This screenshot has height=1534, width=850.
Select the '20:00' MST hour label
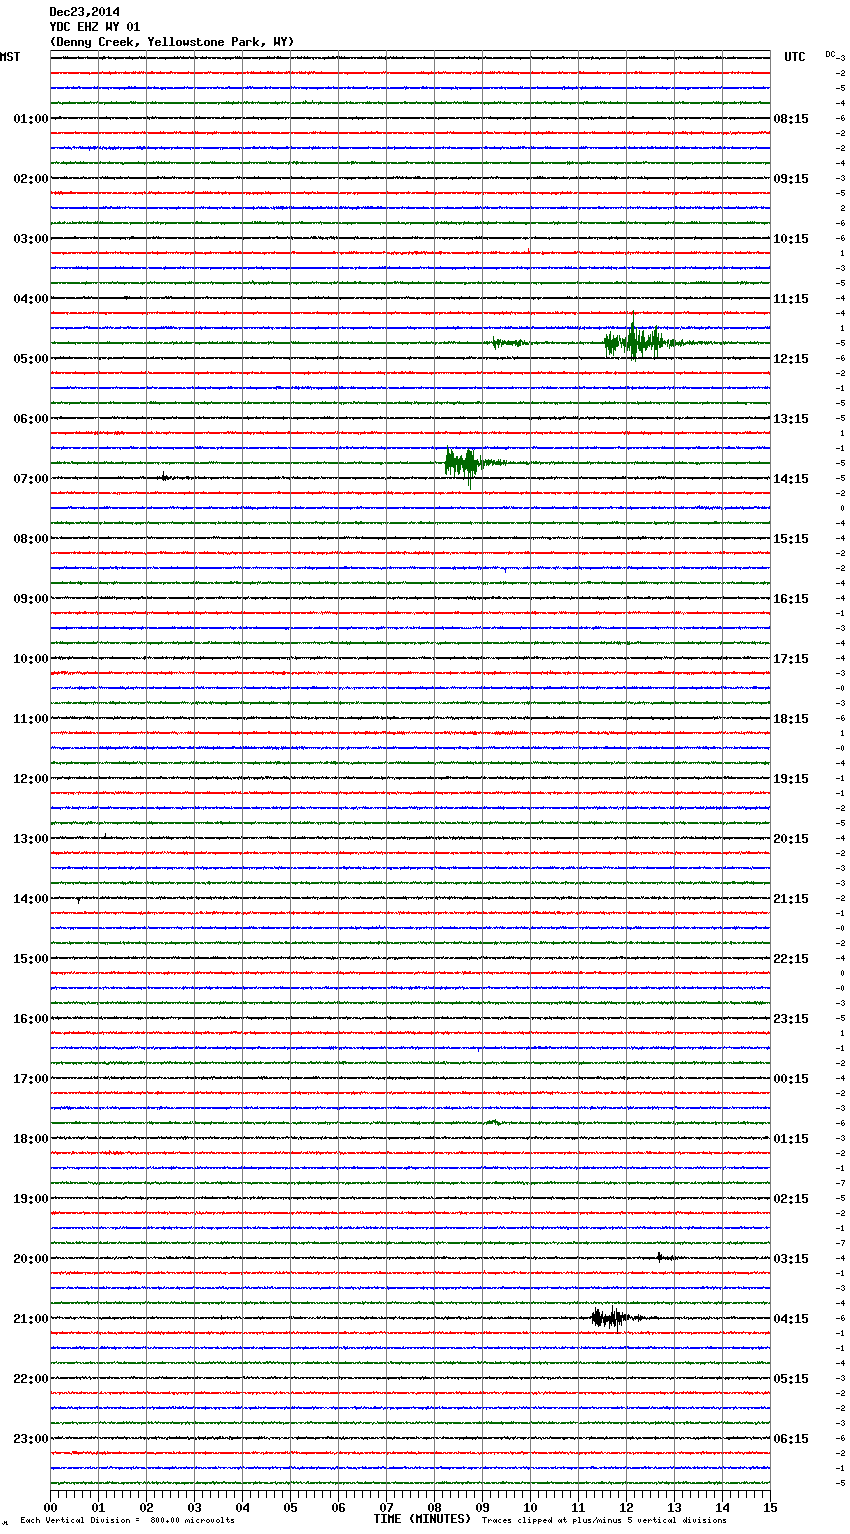pyautogui.click(x=31, y=1259)
